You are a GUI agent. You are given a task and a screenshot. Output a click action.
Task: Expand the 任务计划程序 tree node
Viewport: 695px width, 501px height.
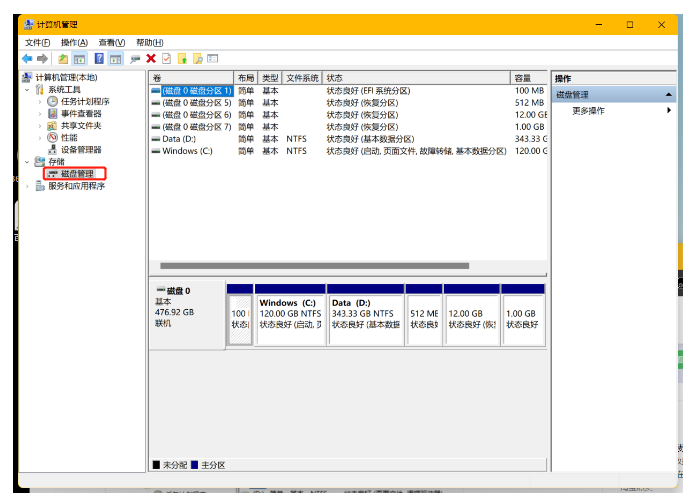click(39, 102)
